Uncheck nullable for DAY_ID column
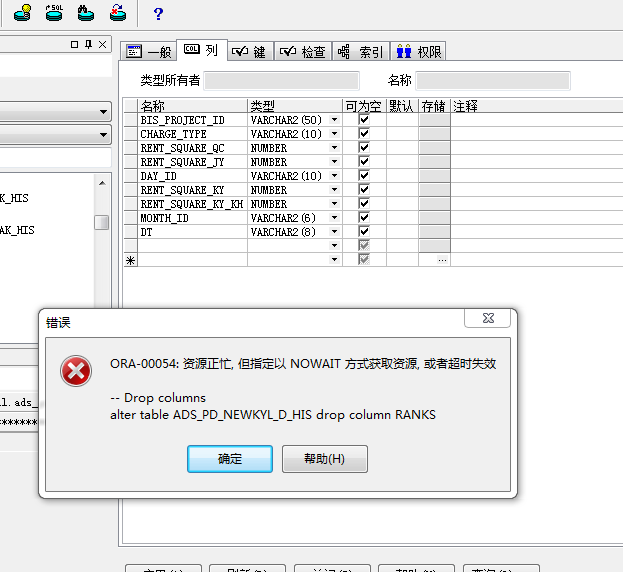This screenshot has height=572, width=623. coord(364,176)
